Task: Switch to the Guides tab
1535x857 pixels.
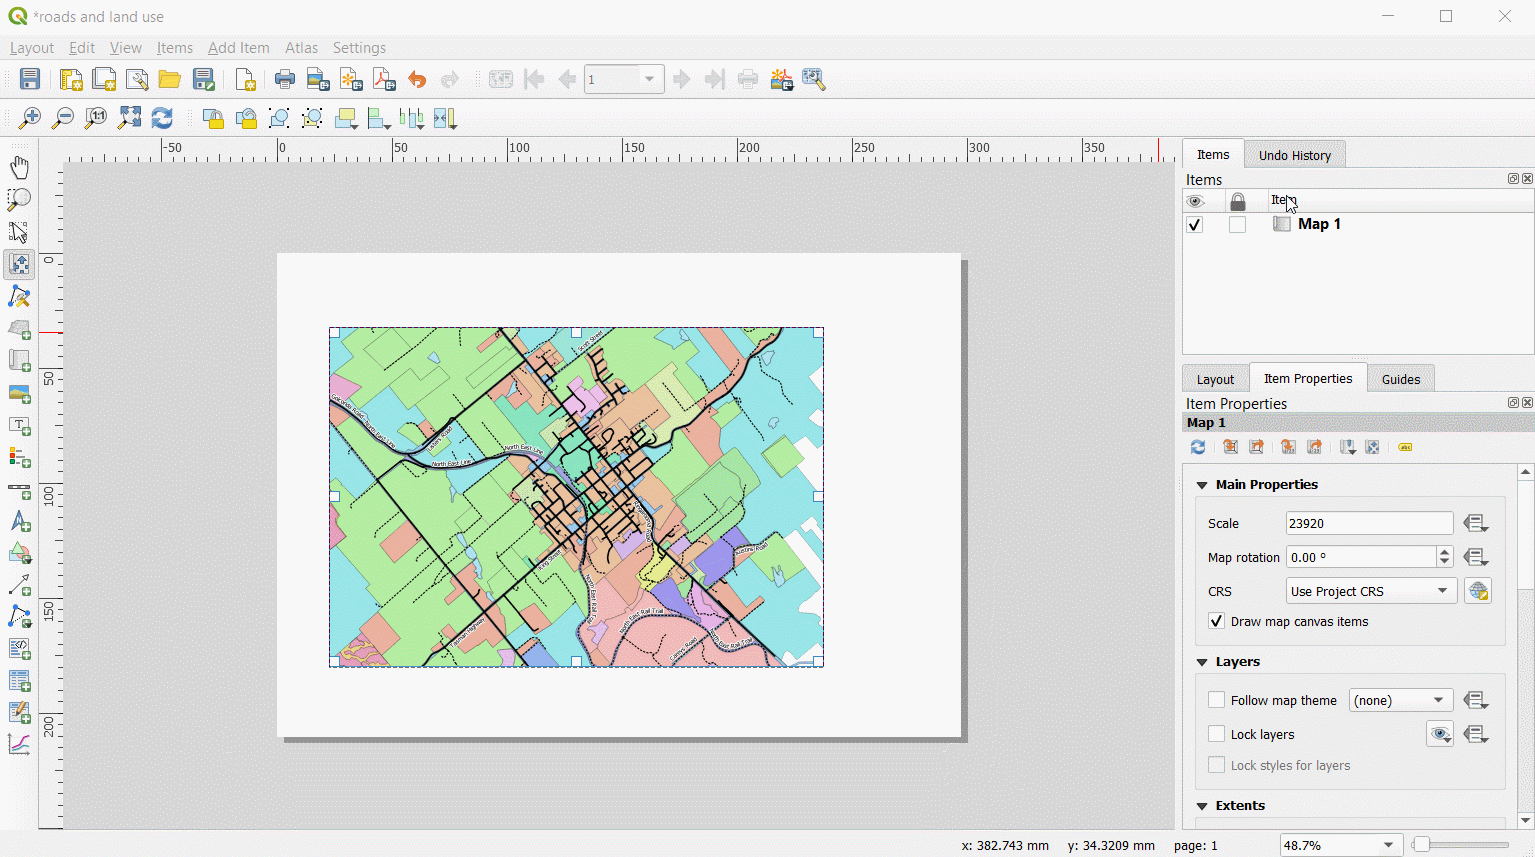Action: click(x=1401, y=379)
